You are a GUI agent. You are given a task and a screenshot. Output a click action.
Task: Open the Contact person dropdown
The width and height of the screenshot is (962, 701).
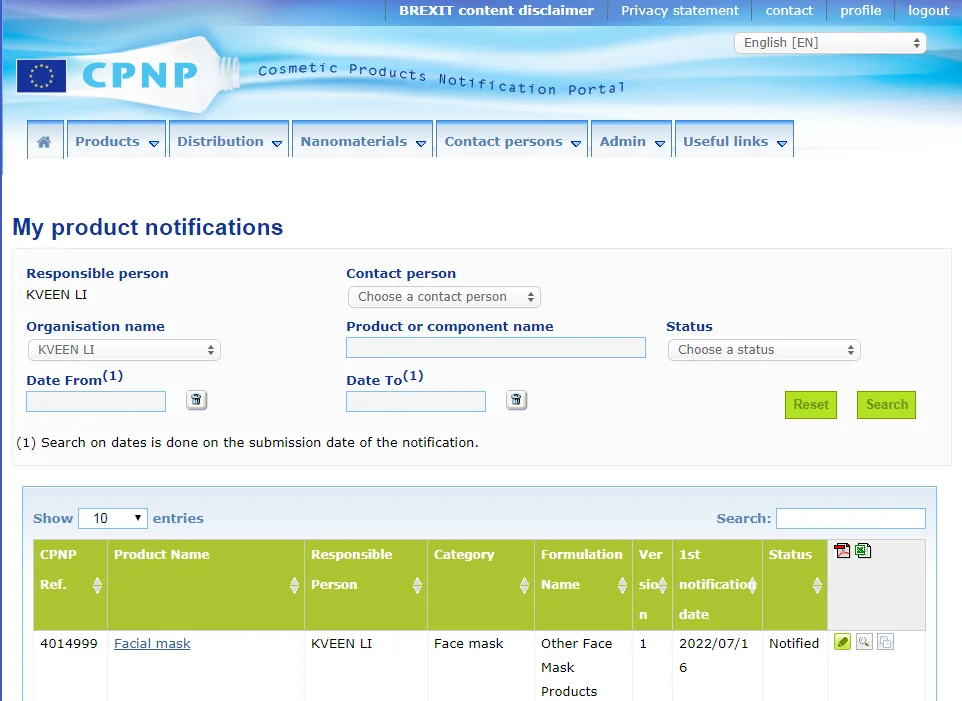click(x=444, y=297)
